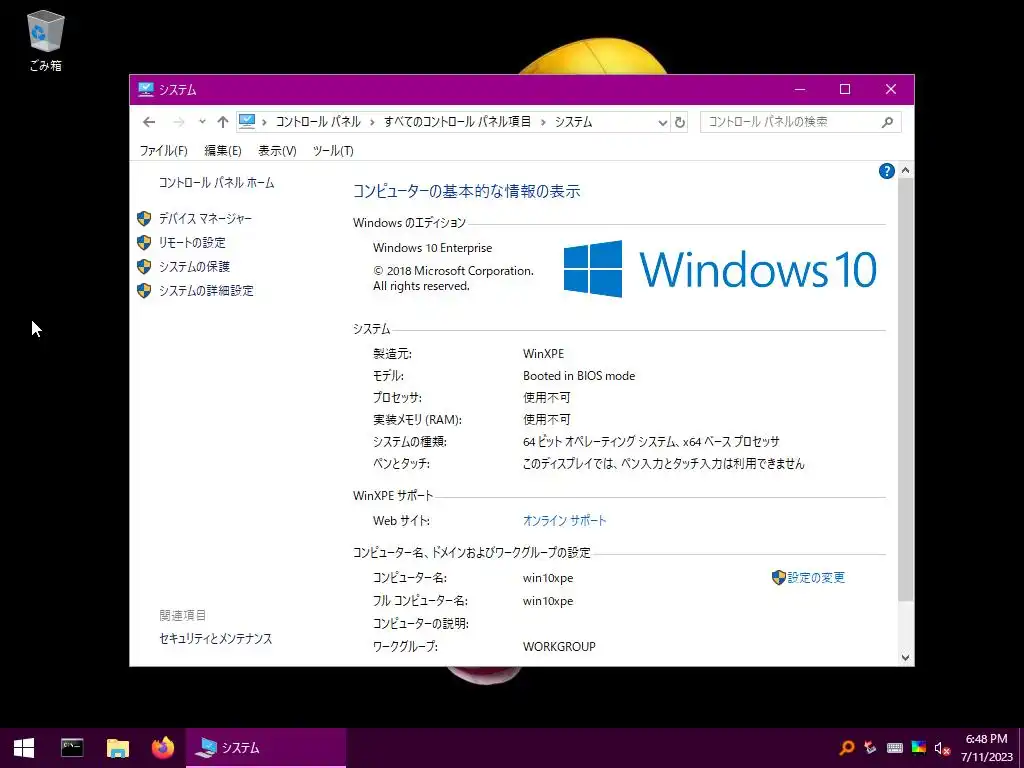Viewport: 1024px width, 768px height.
Task: Open the 編集(E) menu
Action: tap(223, 151)
